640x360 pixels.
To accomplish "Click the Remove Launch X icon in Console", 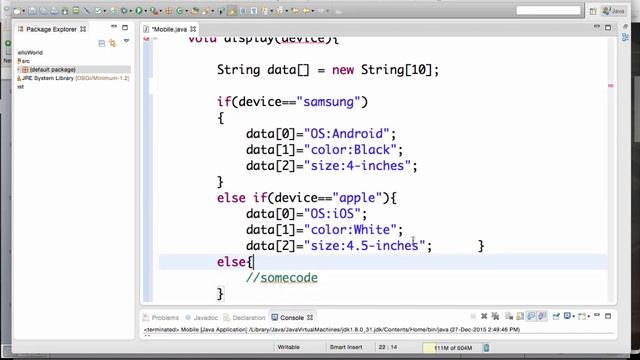I will click(484, 316).
